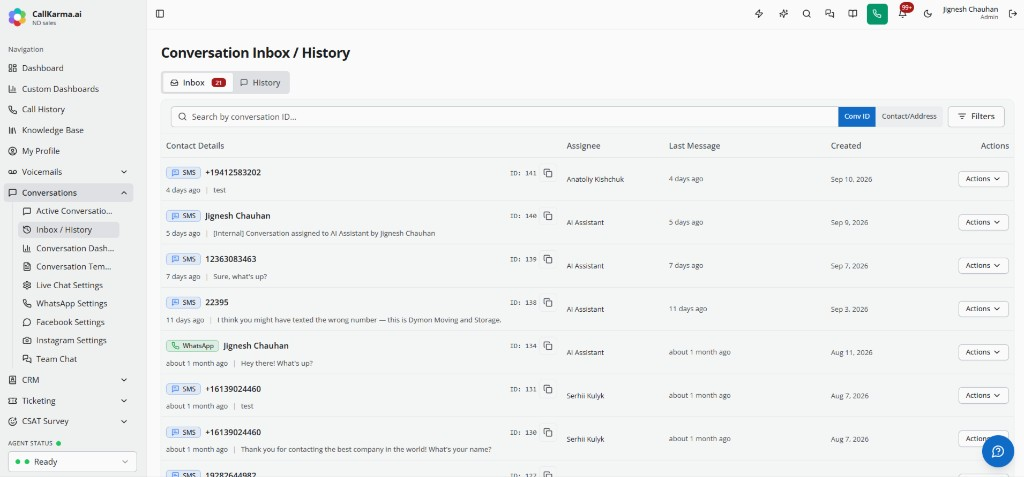Expand the Voicemails menu
Viewport: 1024px width, 477px height.
point(69,172)
